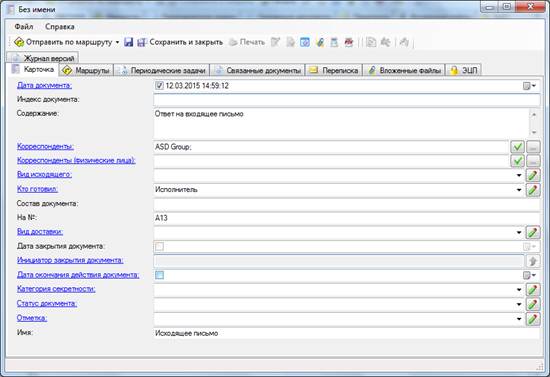Image resolution: width=550 pixels, height=377 pixels.
Task: Expand the Категория секретности dropdown
Action: pos(519,290)
